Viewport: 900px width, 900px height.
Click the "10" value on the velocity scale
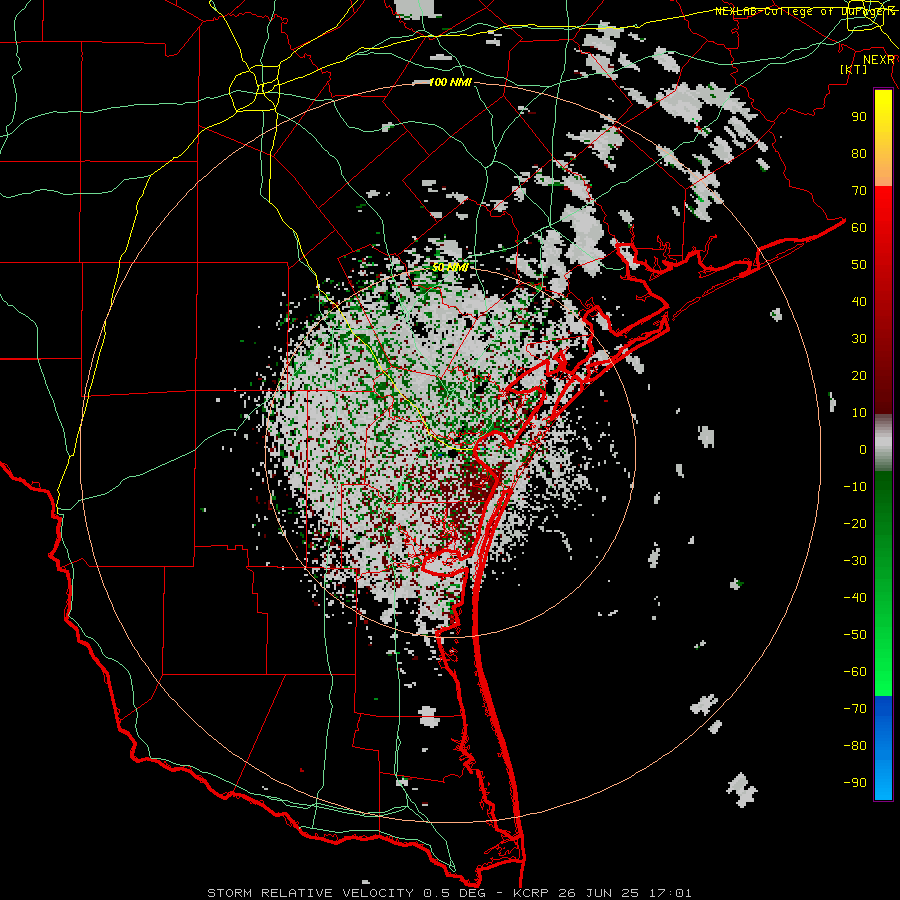[859, 413]
